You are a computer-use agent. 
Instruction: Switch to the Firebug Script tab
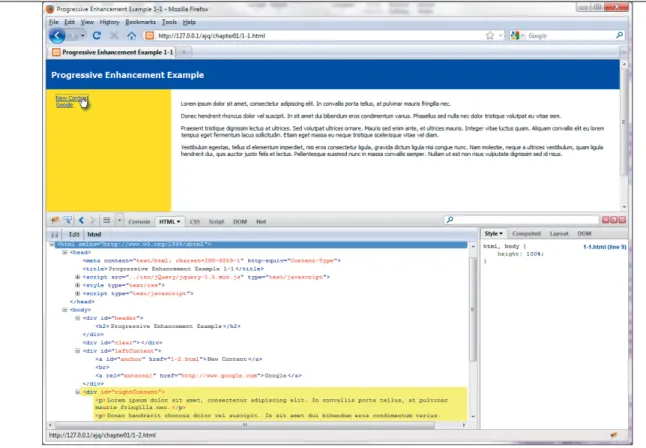coord(216,222)
